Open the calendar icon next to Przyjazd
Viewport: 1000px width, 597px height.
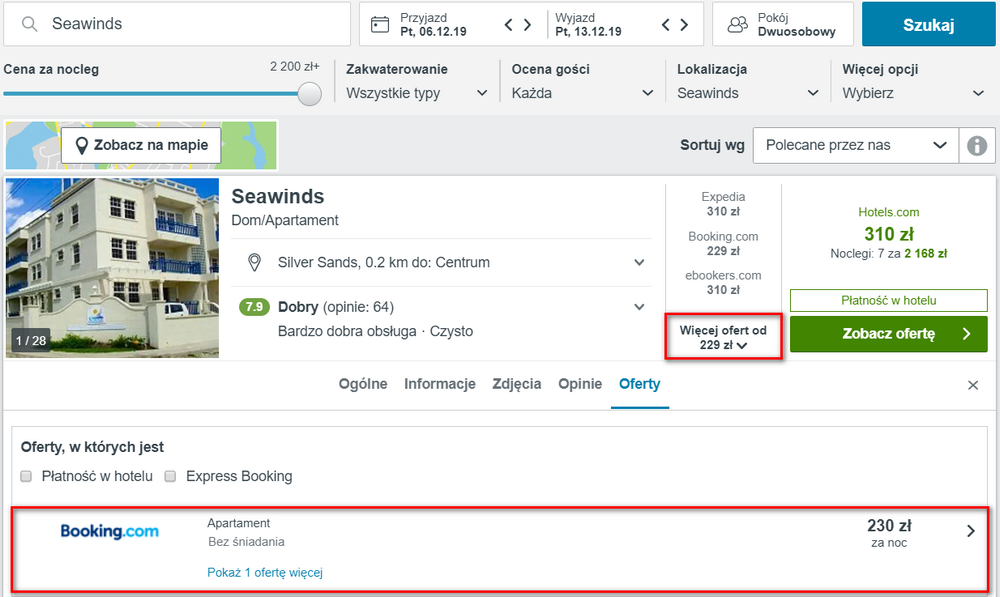(x=380, y=25)
